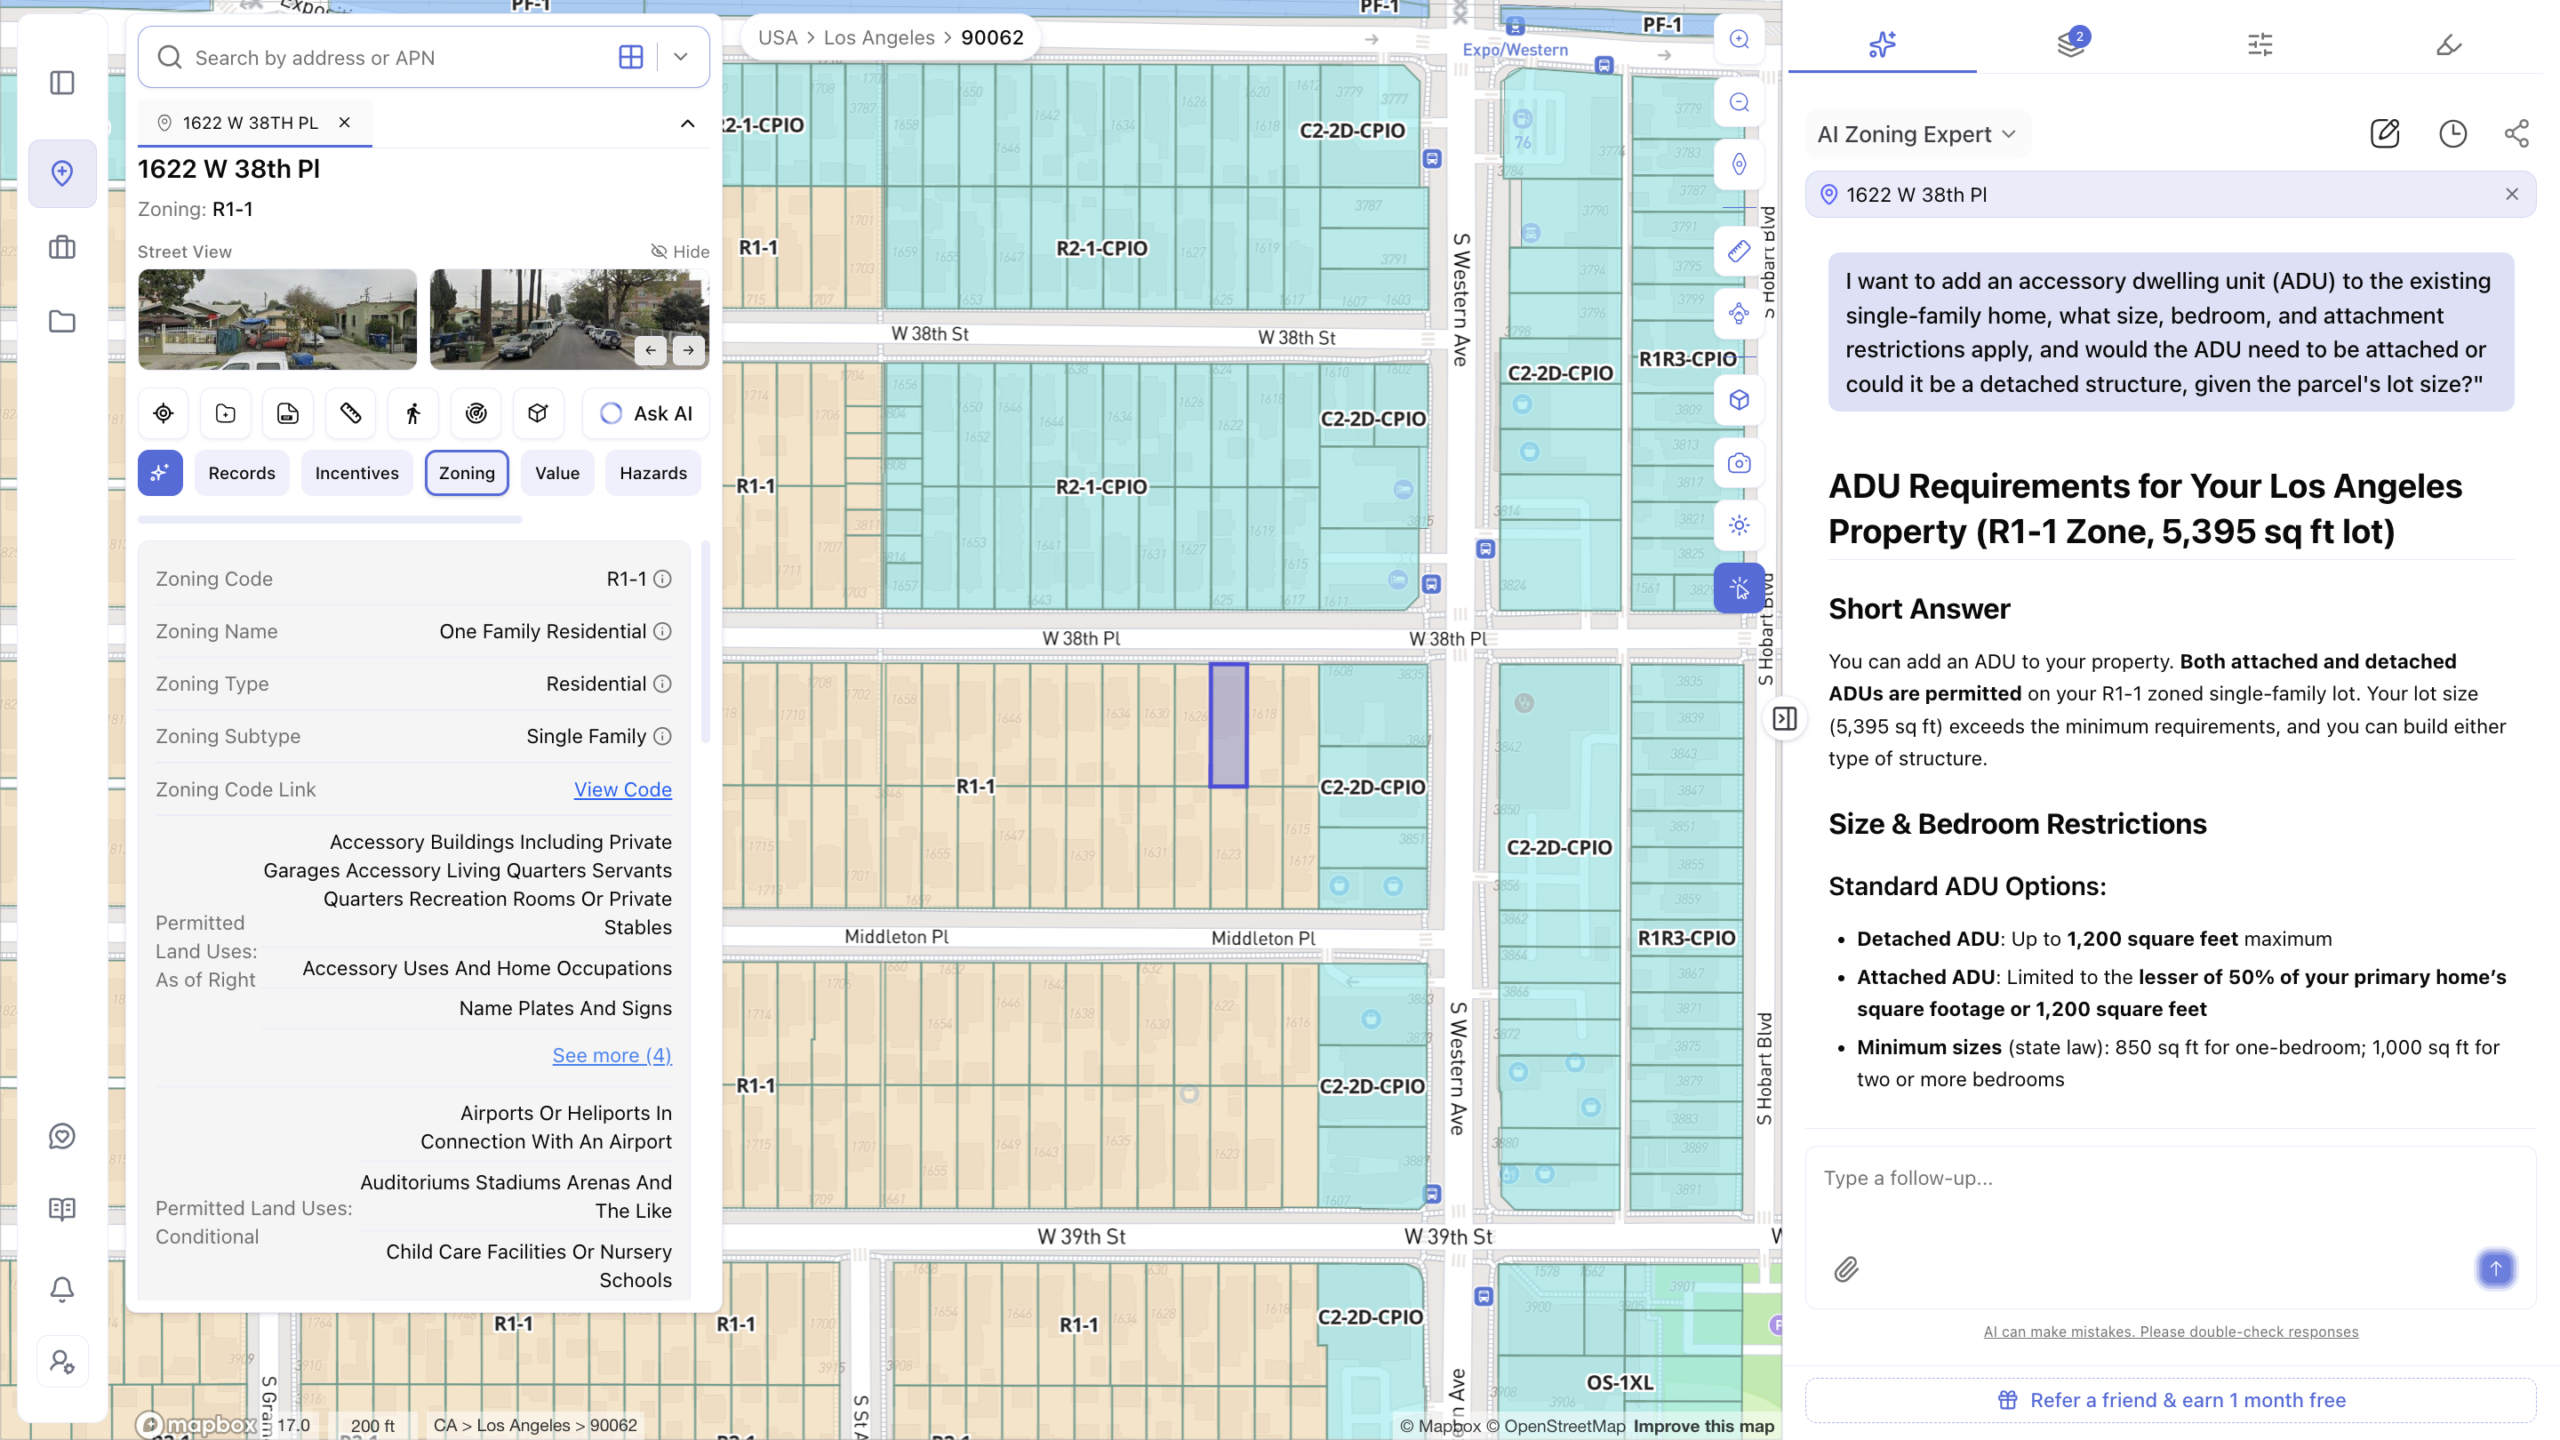Select the Hazards chip

[653, 473]
